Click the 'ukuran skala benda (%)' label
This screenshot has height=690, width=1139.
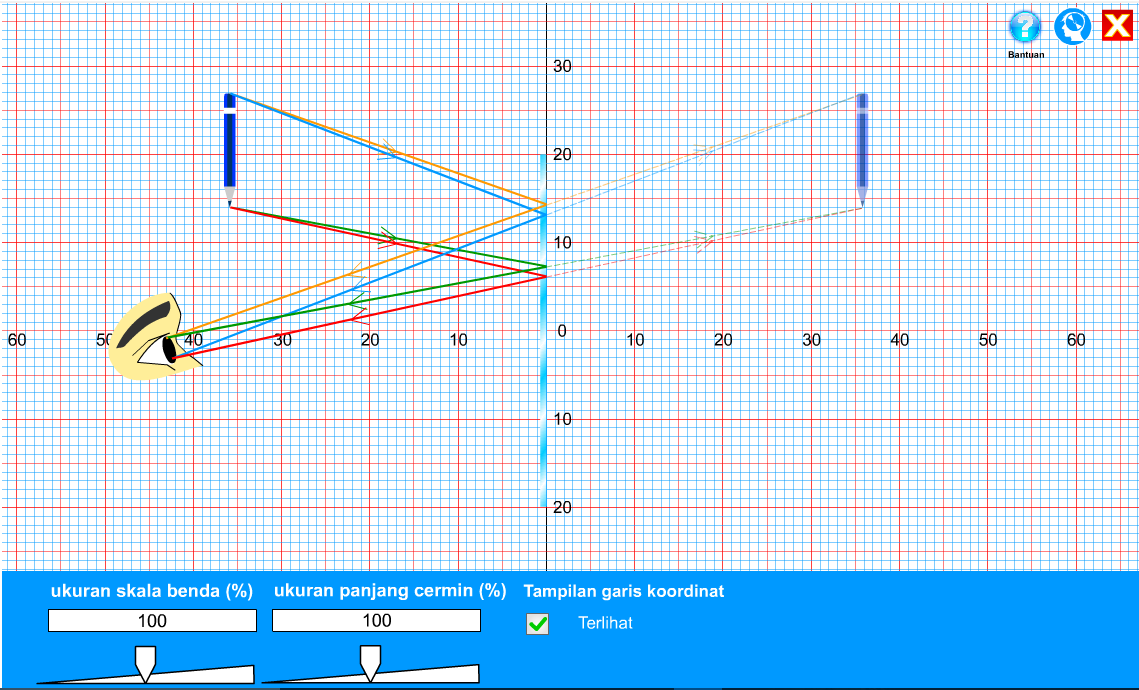152,590
